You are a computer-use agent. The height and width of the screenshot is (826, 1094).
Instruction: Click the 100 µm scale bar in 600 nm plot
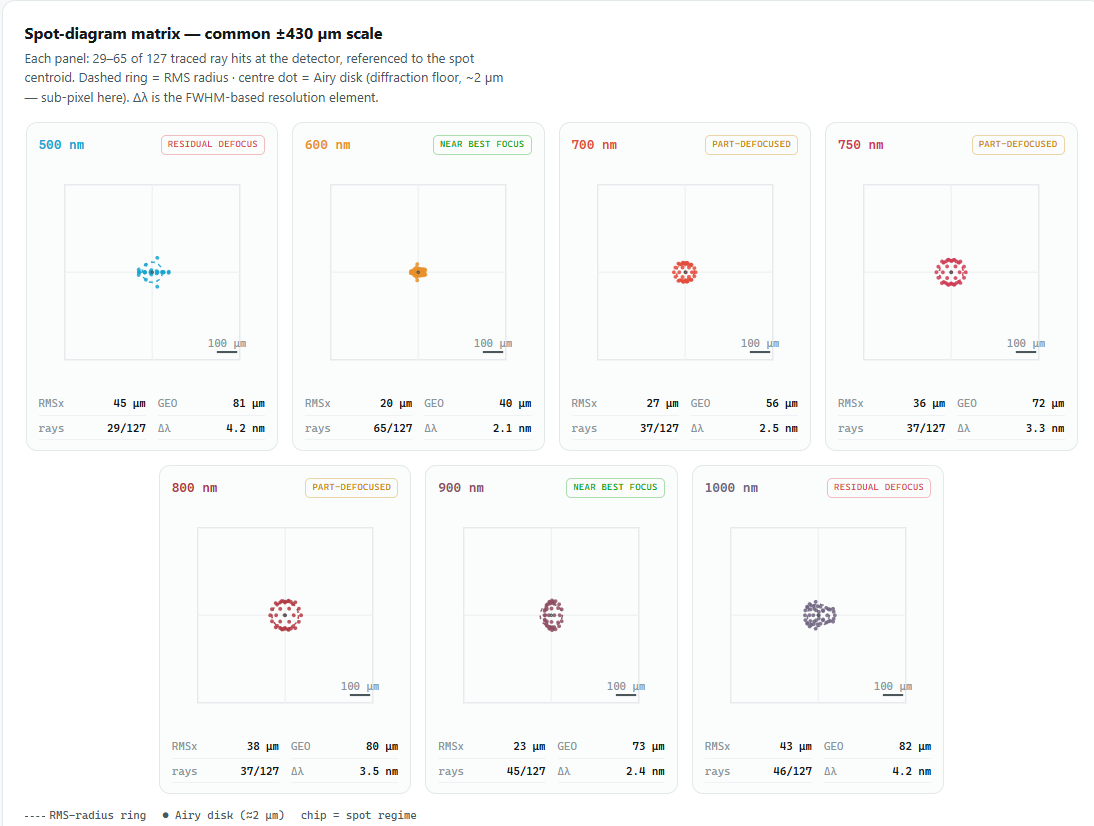pos(493,352)
